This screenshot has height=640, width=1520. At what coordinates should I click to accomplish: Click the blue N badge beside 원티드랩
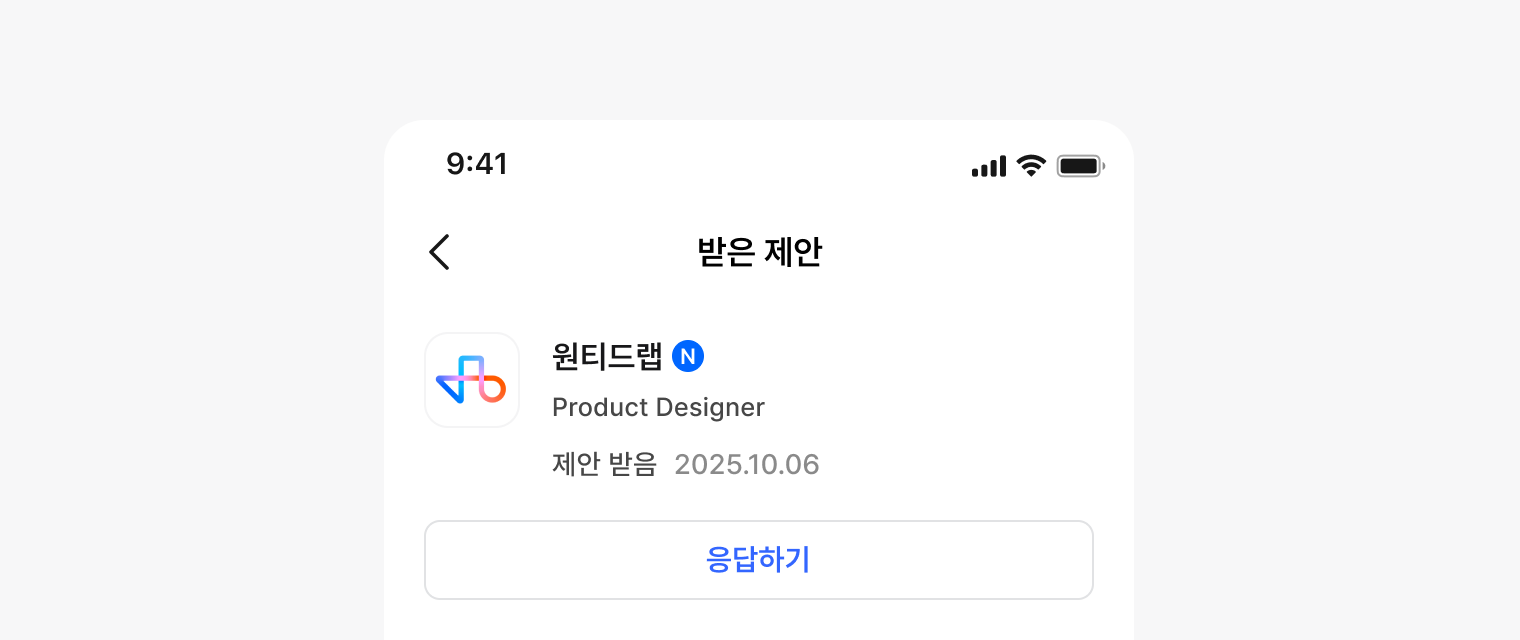(x=688, y=356)
